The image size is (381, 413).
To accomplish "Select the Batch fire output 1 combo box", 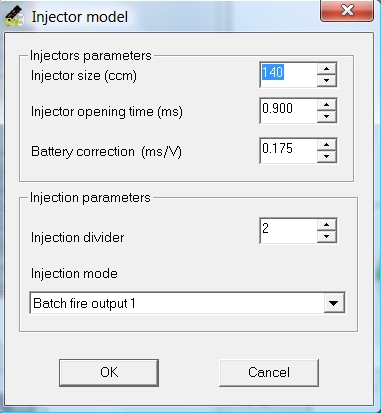I will click(187, 303).
